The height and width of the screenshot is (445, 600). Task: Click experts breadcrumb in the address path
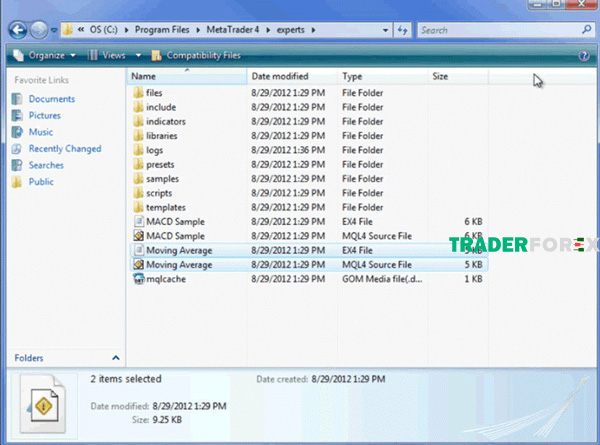click(x=290, y=30)
